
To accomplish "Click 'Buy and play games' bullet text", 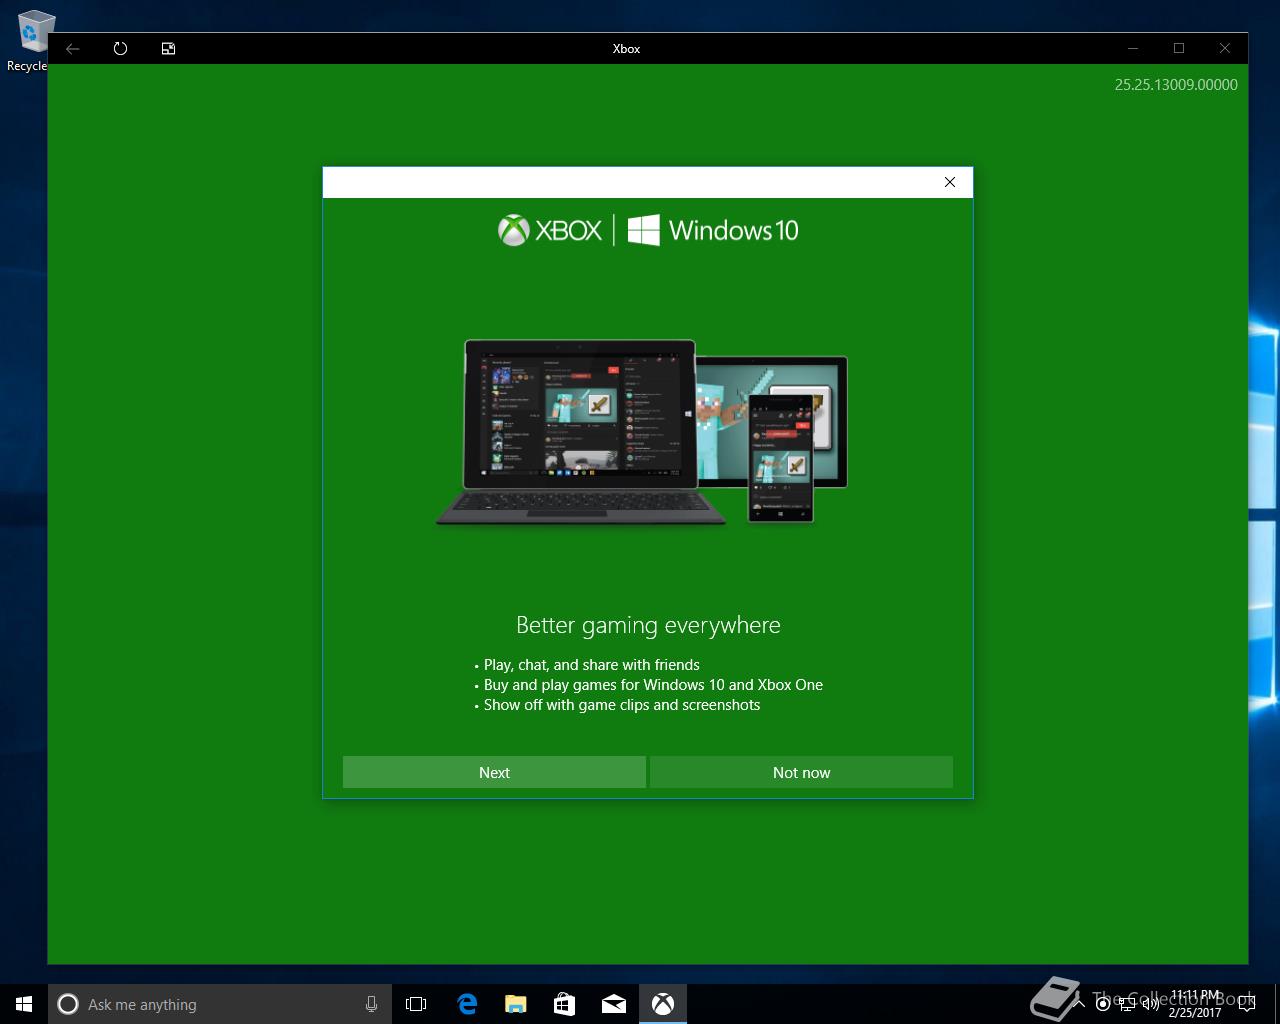I will (x=653, y=685).
